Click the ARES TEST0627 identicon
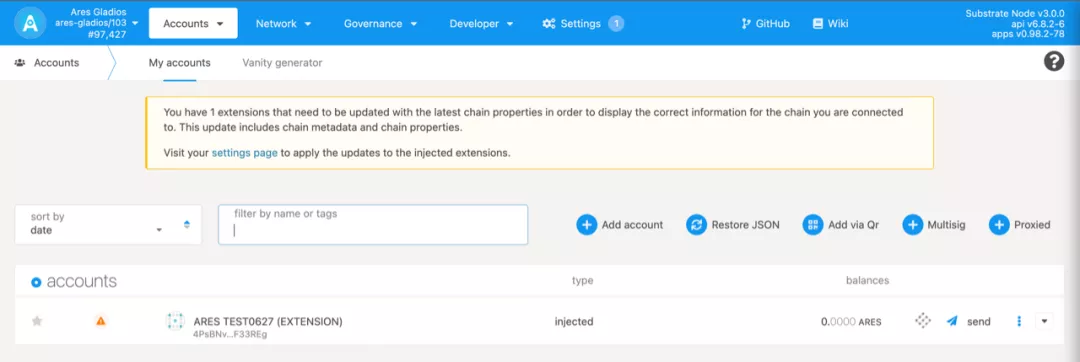The height and width of the screenshot is (362, 1080). pyautogui.click(x=176, y=321)
